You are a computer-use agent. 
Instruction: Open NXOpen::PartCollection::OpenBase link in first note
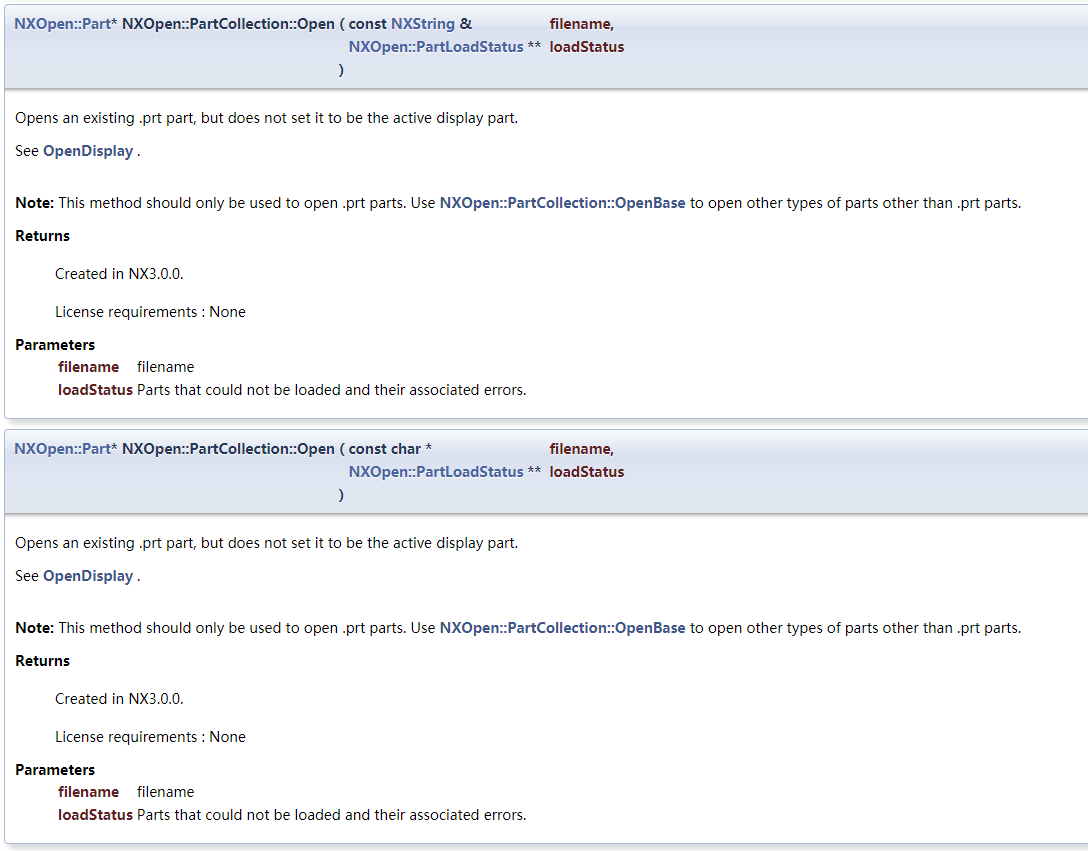click(x=562, y=203)
